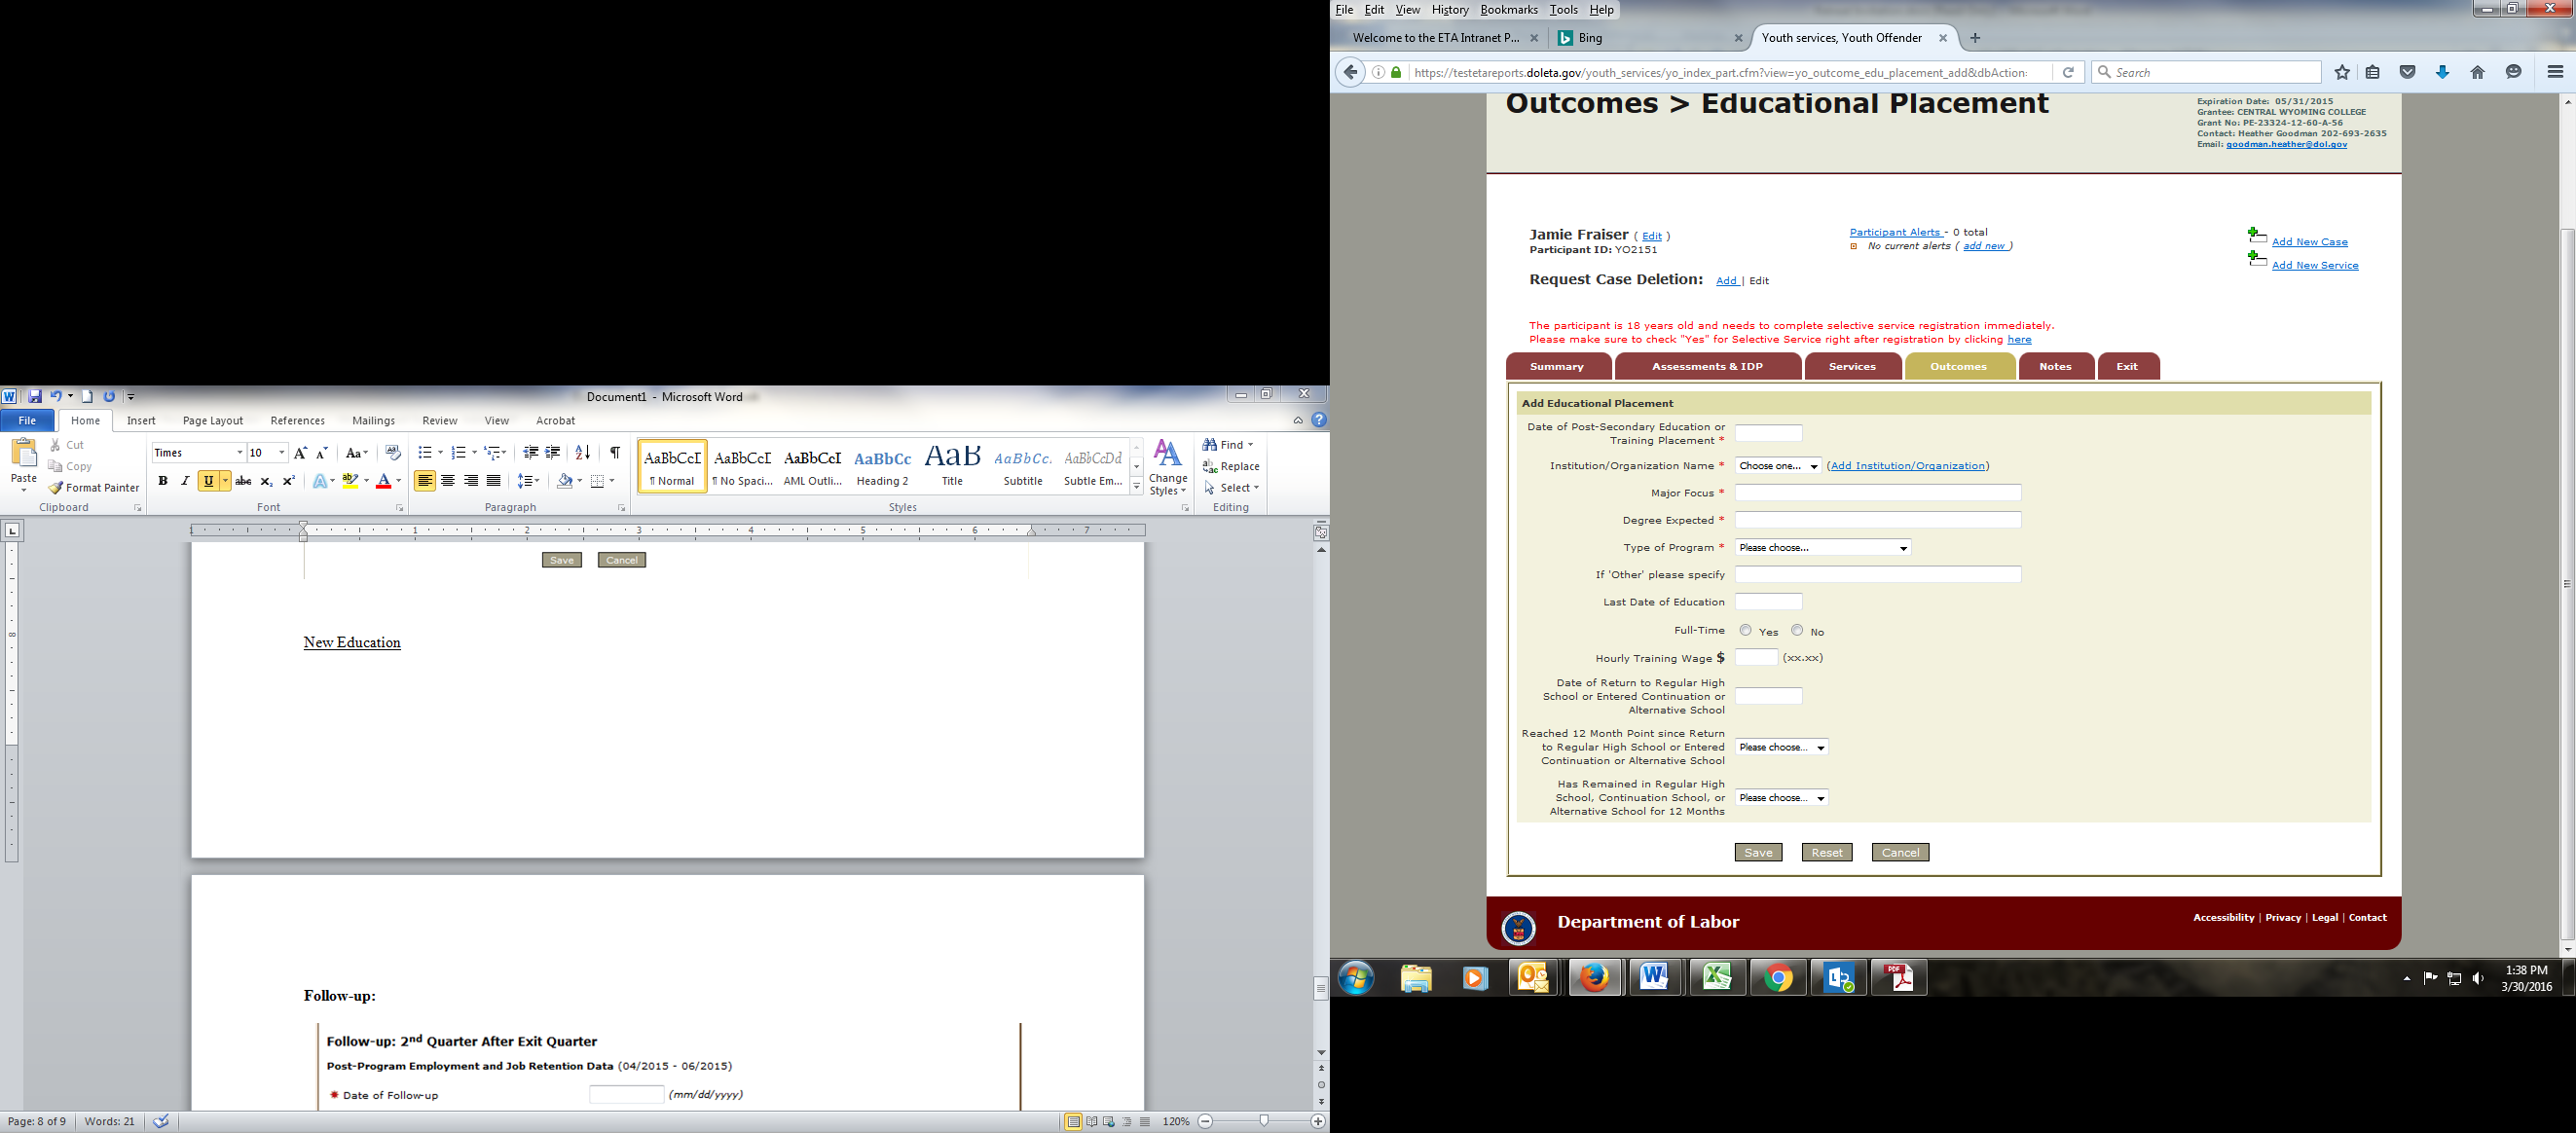Select Yes for Full-Time
Viewport: 2576px width, 1133px height.
tap(1745, 630)
